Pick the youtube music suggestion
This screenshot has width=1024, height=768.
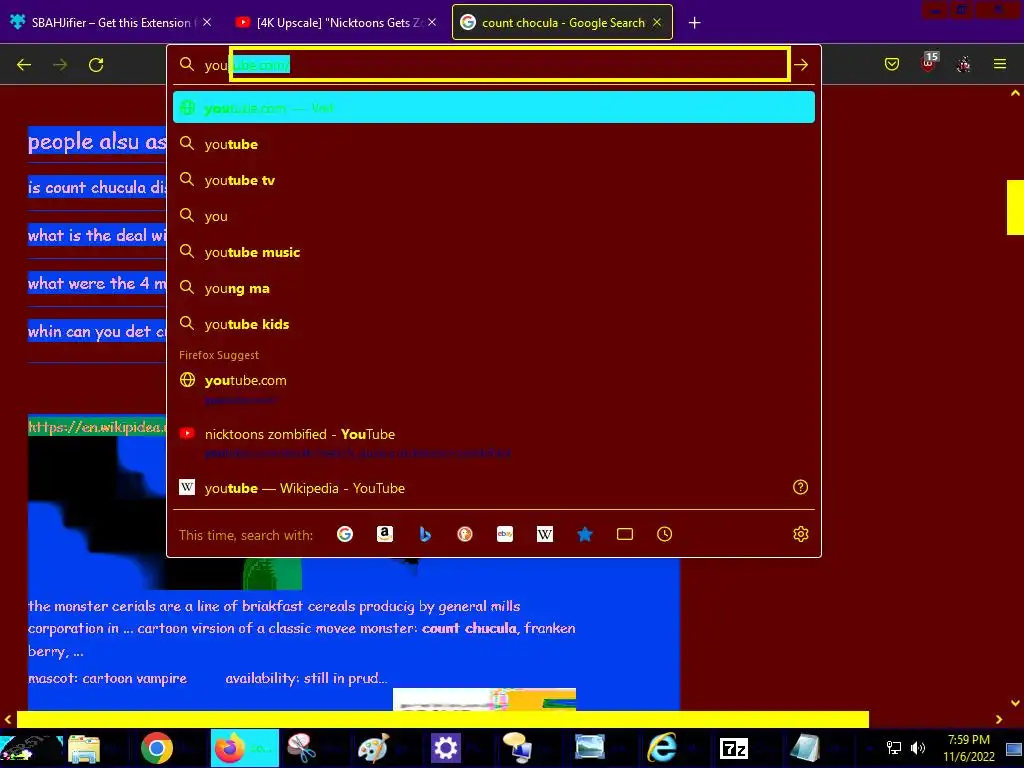pos(494,251)
